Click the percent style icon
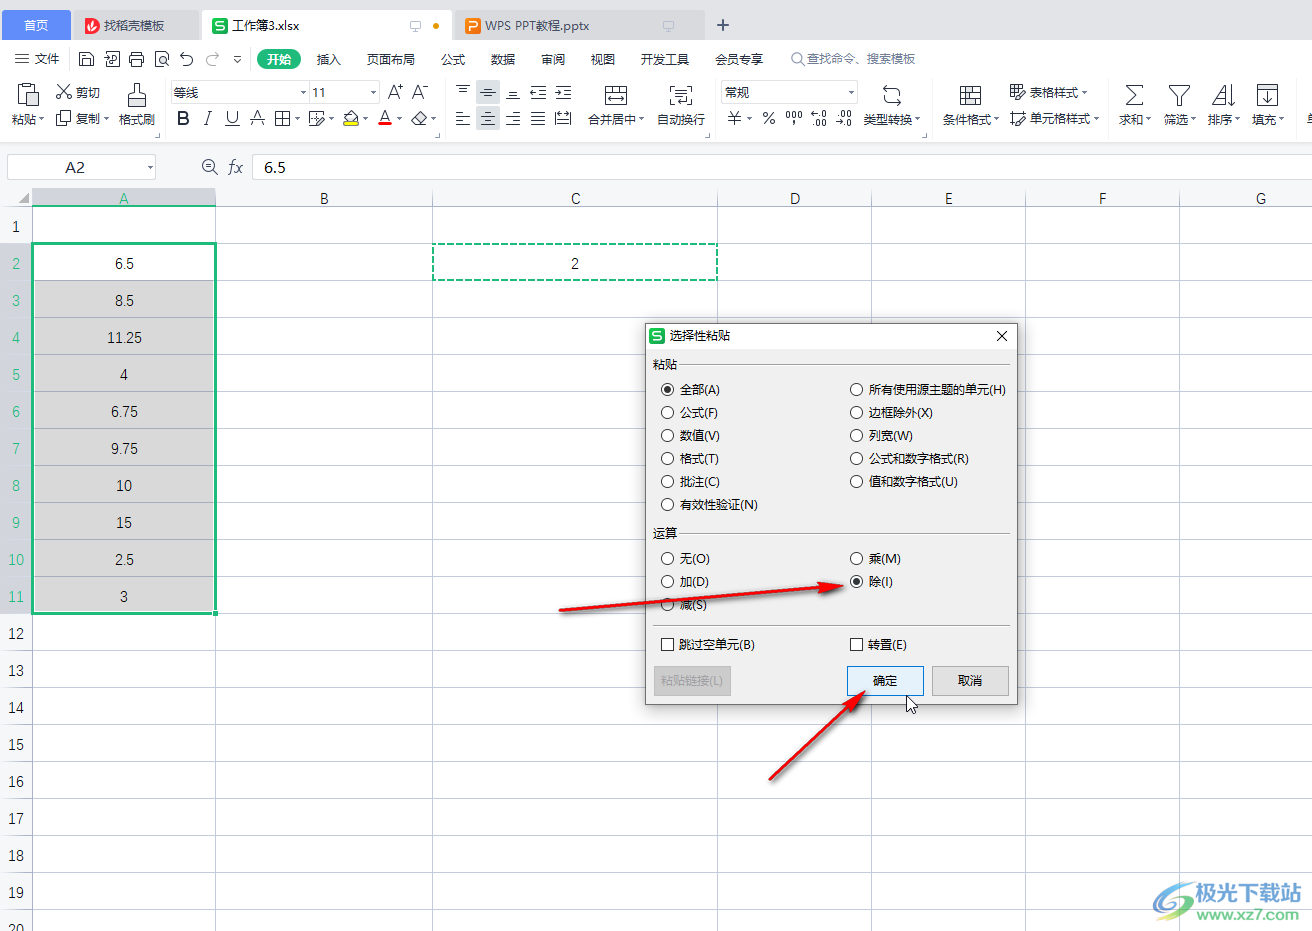The width and height of the screenshot is (1312, 931). tap(768, 119)
